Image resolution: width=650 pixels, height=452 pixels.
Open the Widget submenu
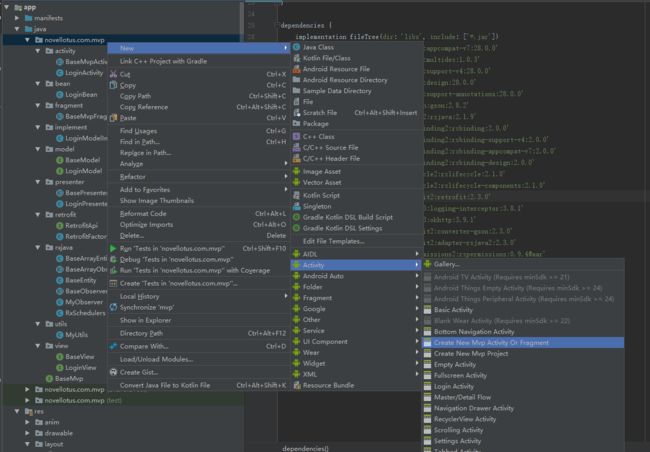[x=356, y=363]
